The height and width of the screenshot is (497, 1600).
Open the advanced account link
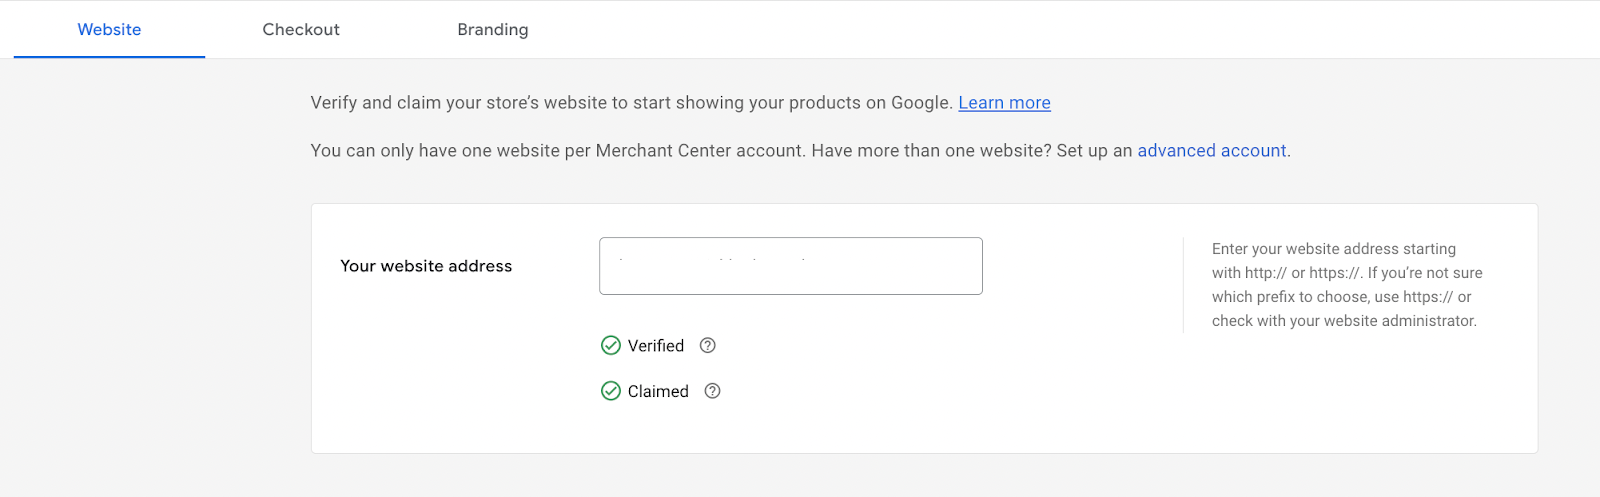pos(1211,151)
